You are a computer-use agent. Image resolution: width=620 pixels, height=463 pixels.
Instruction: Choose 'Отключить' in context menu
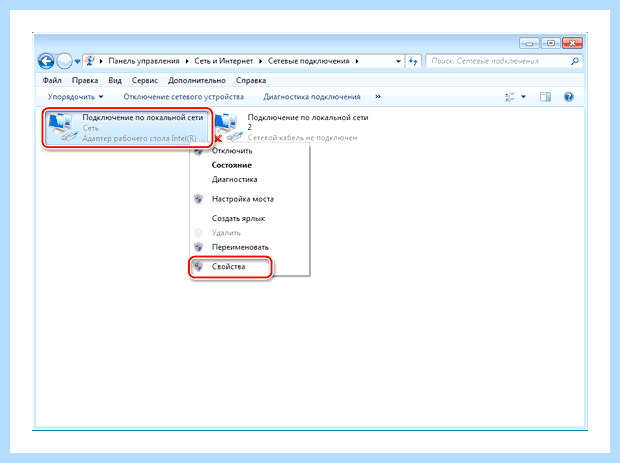point(232,151)
